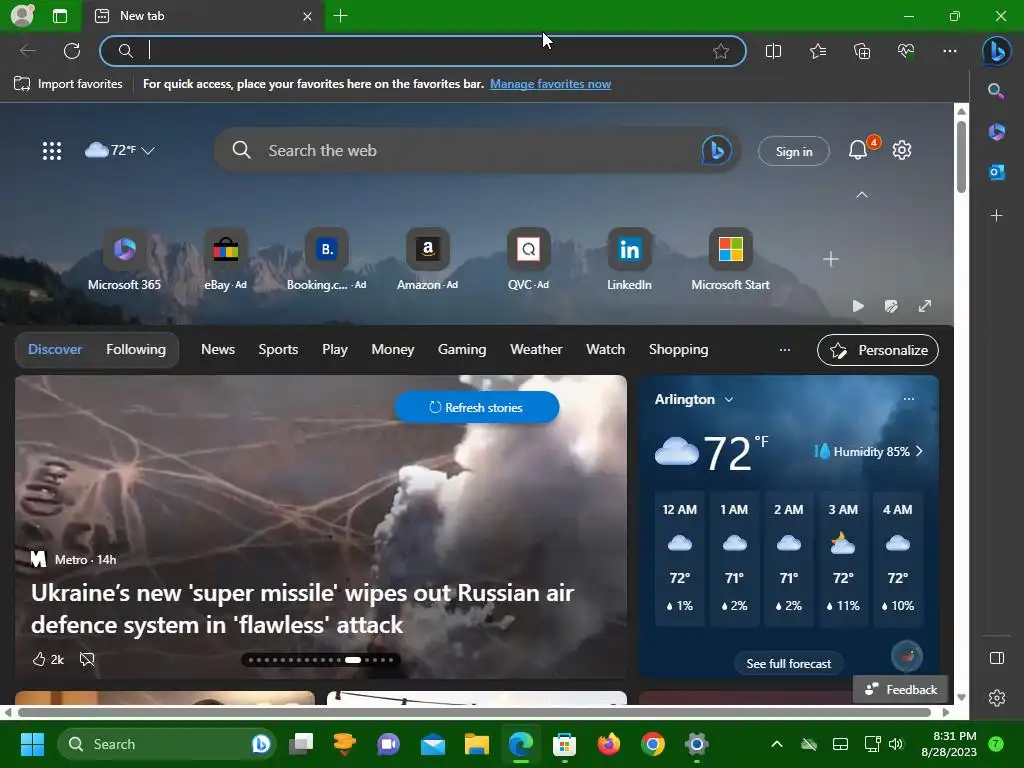Open the Favorites list icon
This screenshot has height=768, width=1024.
click(x=818, y=51)
